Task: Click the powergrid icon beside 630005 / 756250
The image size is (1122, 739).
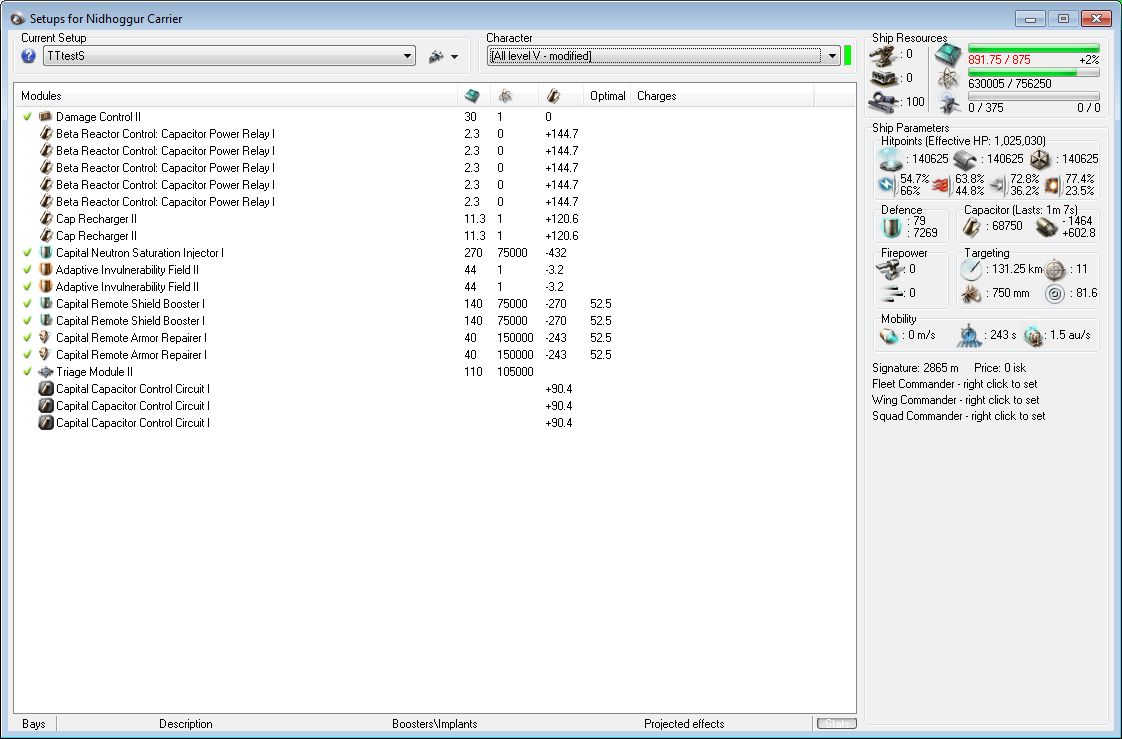Action: (948, 79)
